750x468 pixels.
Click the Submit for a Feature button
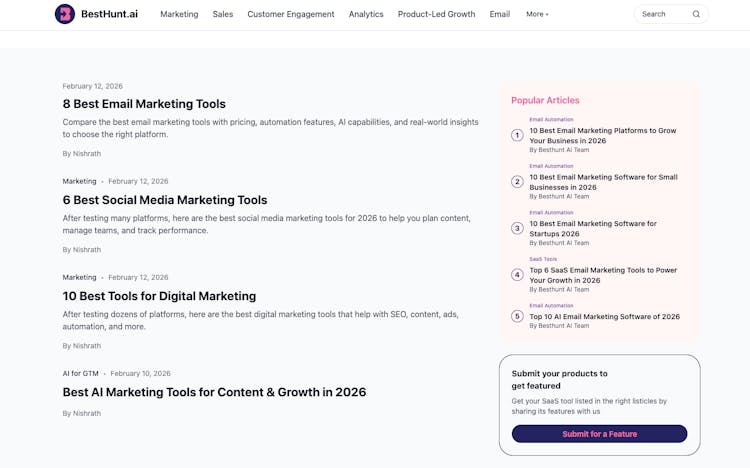(x=599, y=434)
